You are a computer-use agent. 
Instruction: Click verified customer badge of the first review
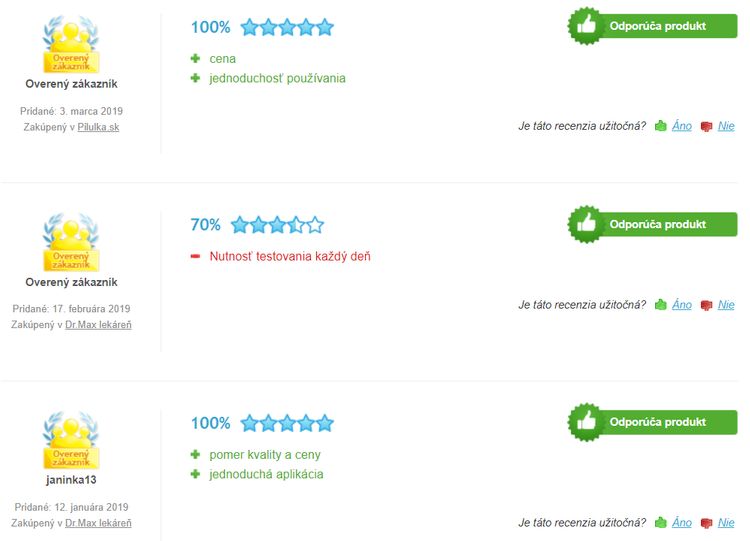pos(71,44)
